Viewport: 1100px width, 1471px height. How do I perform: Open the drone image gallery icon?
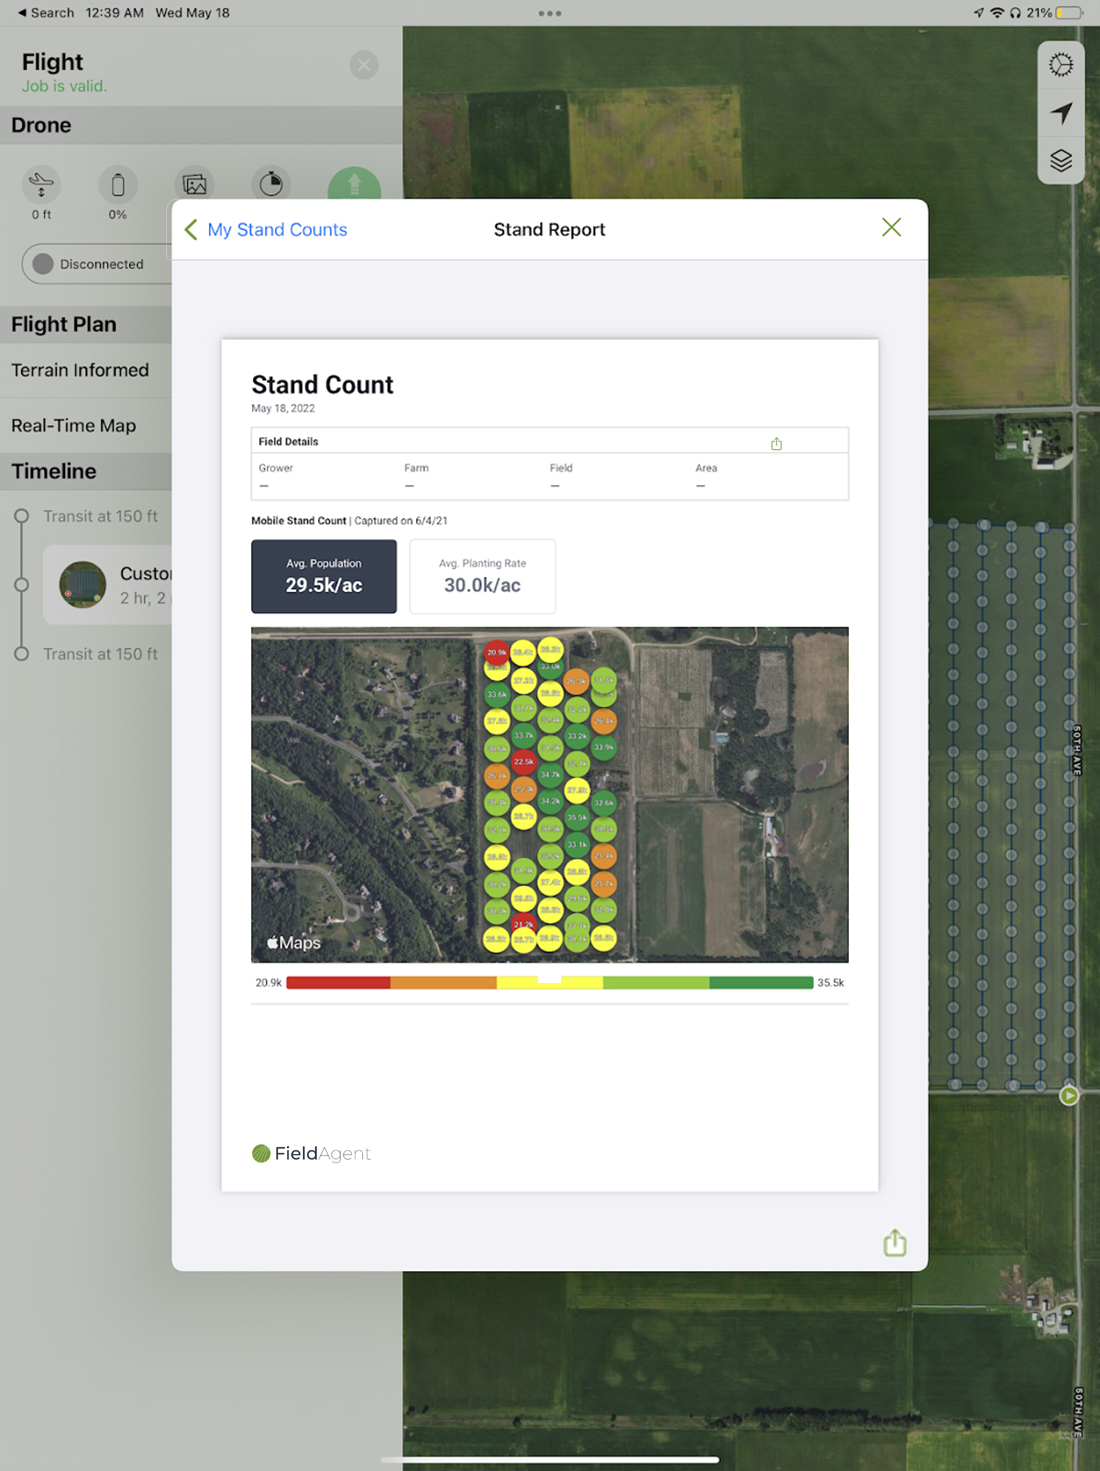click(x=195, y=185)
